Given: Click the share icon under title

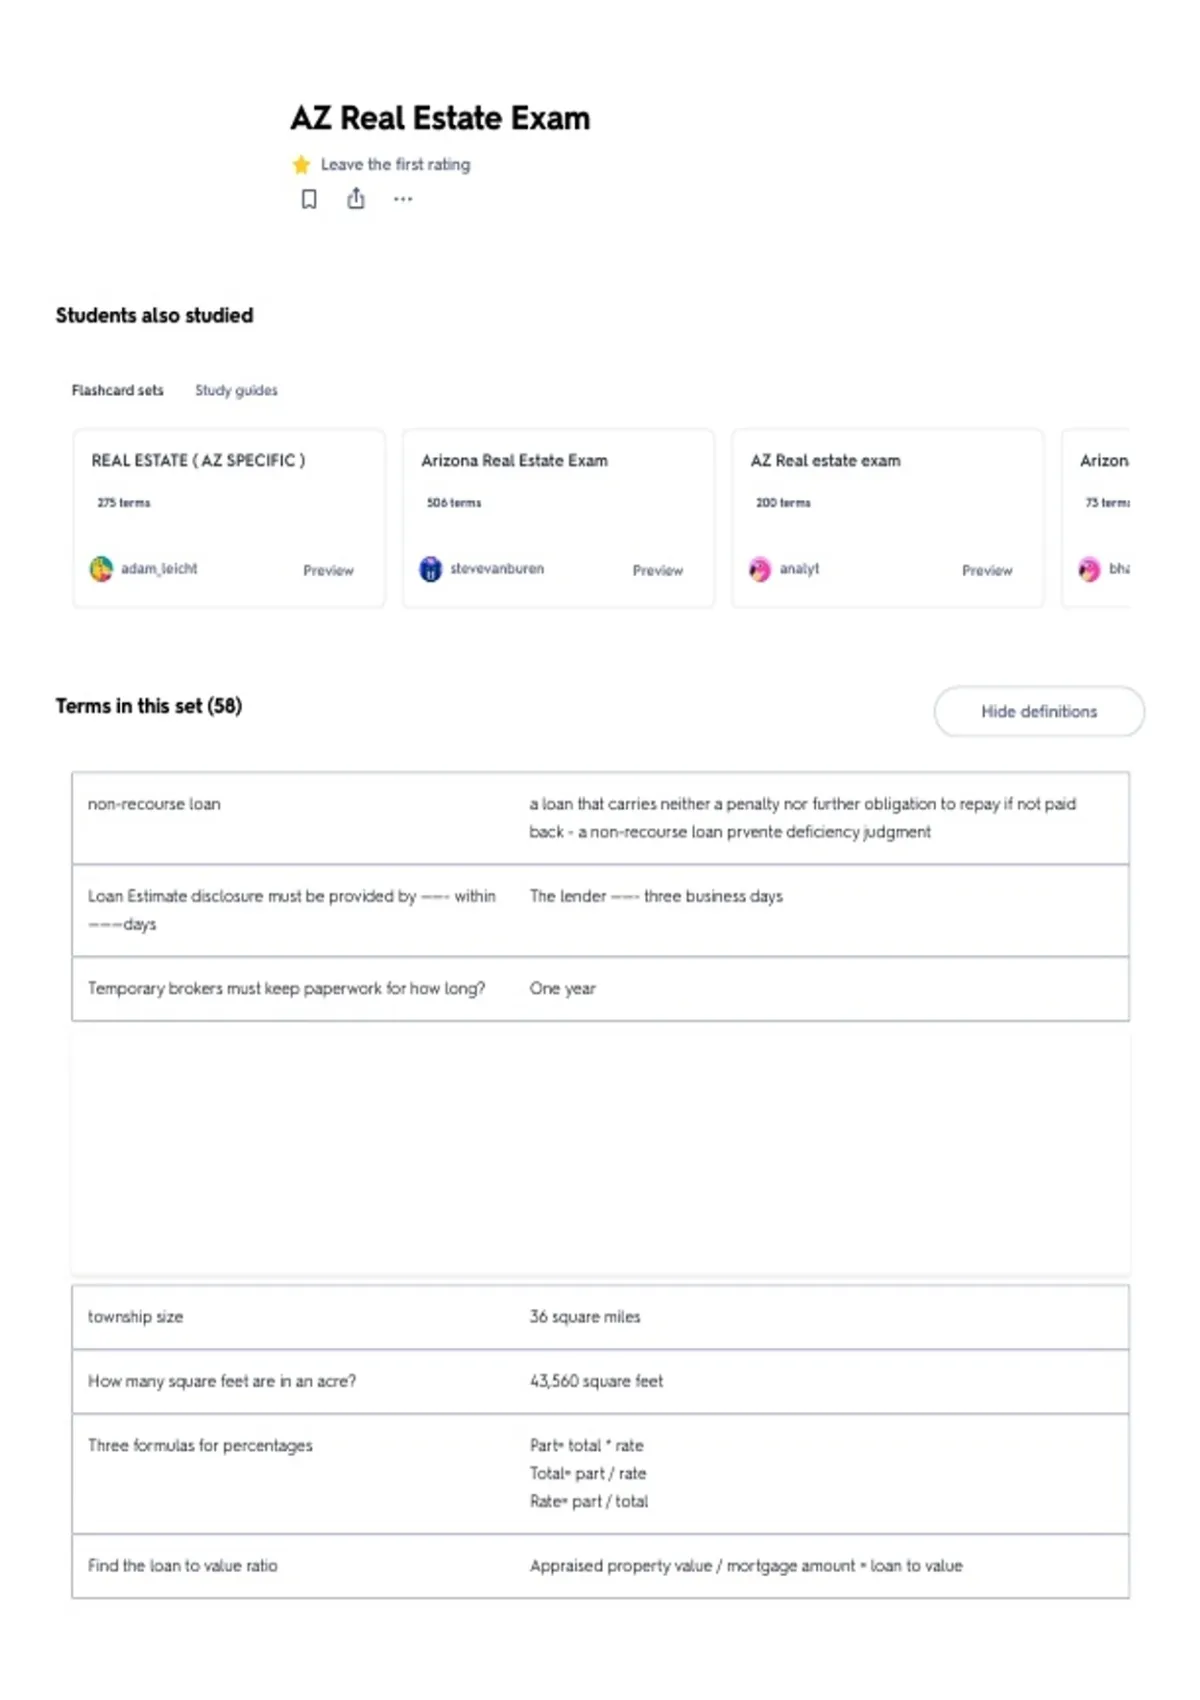Looking at the screenshot, I should pyautogui.click(x=356, y=199).
